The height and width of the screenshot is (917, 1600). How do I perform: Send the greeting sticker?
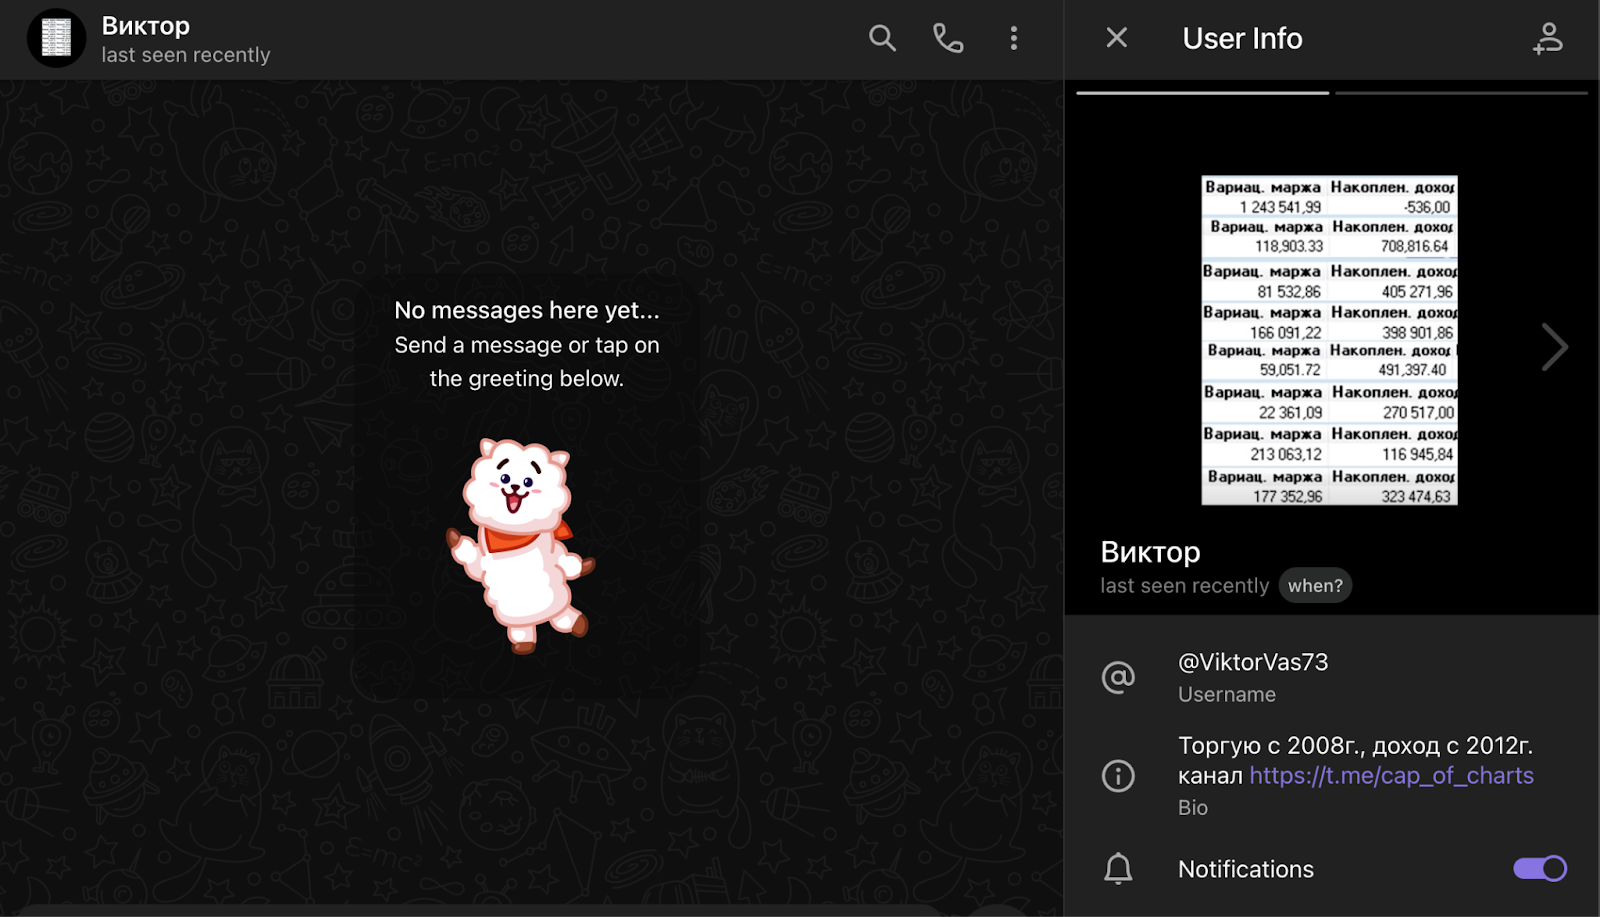[x=520, y=546]
